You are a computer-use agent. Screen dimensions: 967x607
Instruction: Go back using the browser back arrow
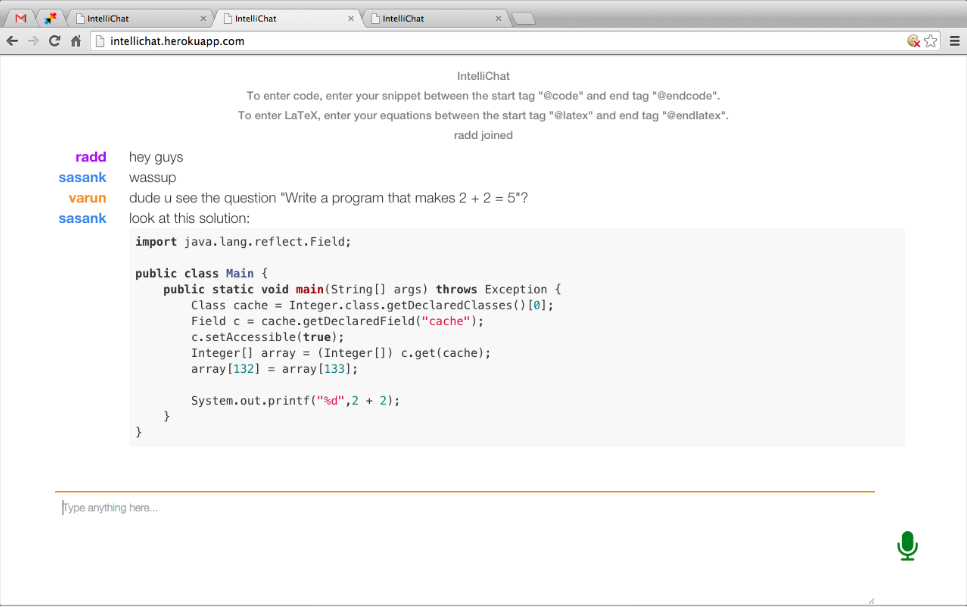12,41
